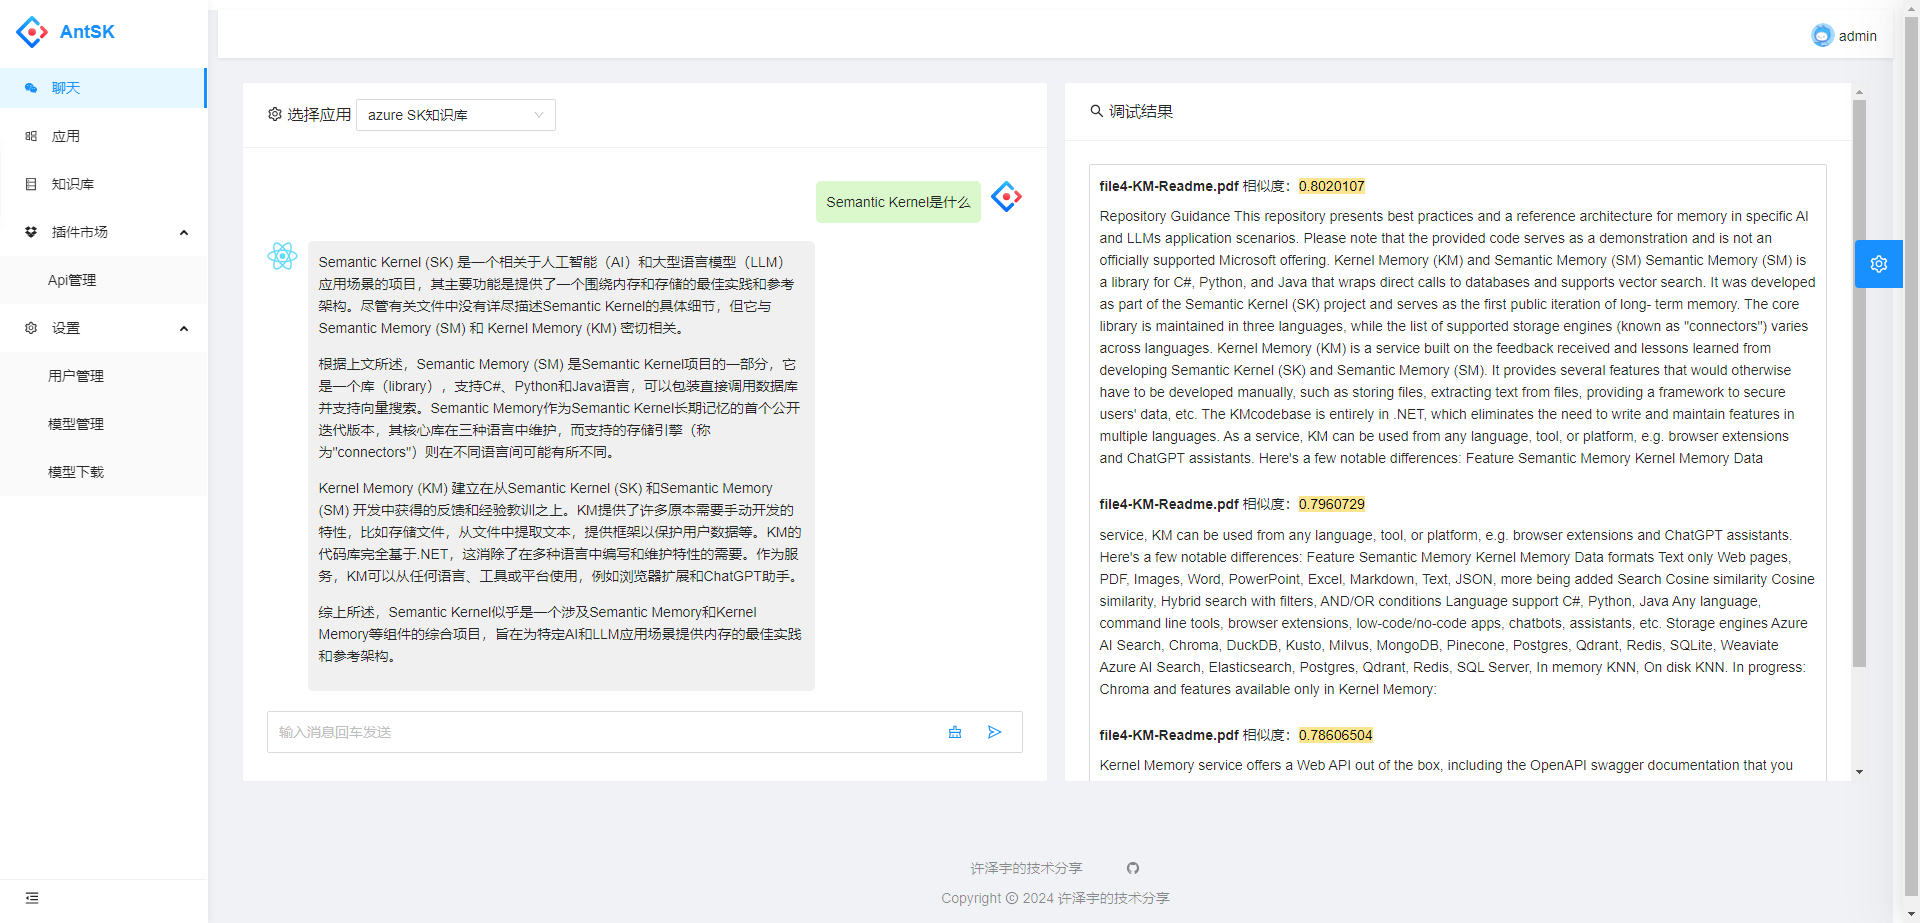This screenshot has width=1920, height=923.
Task: Click the 'Semantic Kernel是什么' message bubble
Action: tap(898, 202)
